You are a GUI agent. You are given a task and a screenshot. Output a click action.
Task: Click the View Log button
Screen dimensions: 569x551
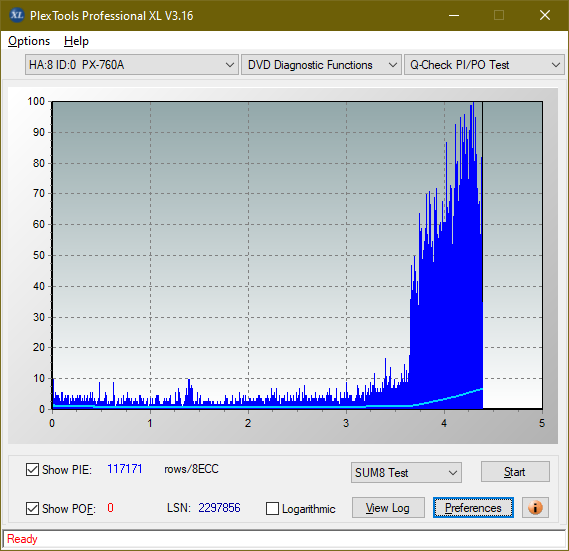click(388, 507)
